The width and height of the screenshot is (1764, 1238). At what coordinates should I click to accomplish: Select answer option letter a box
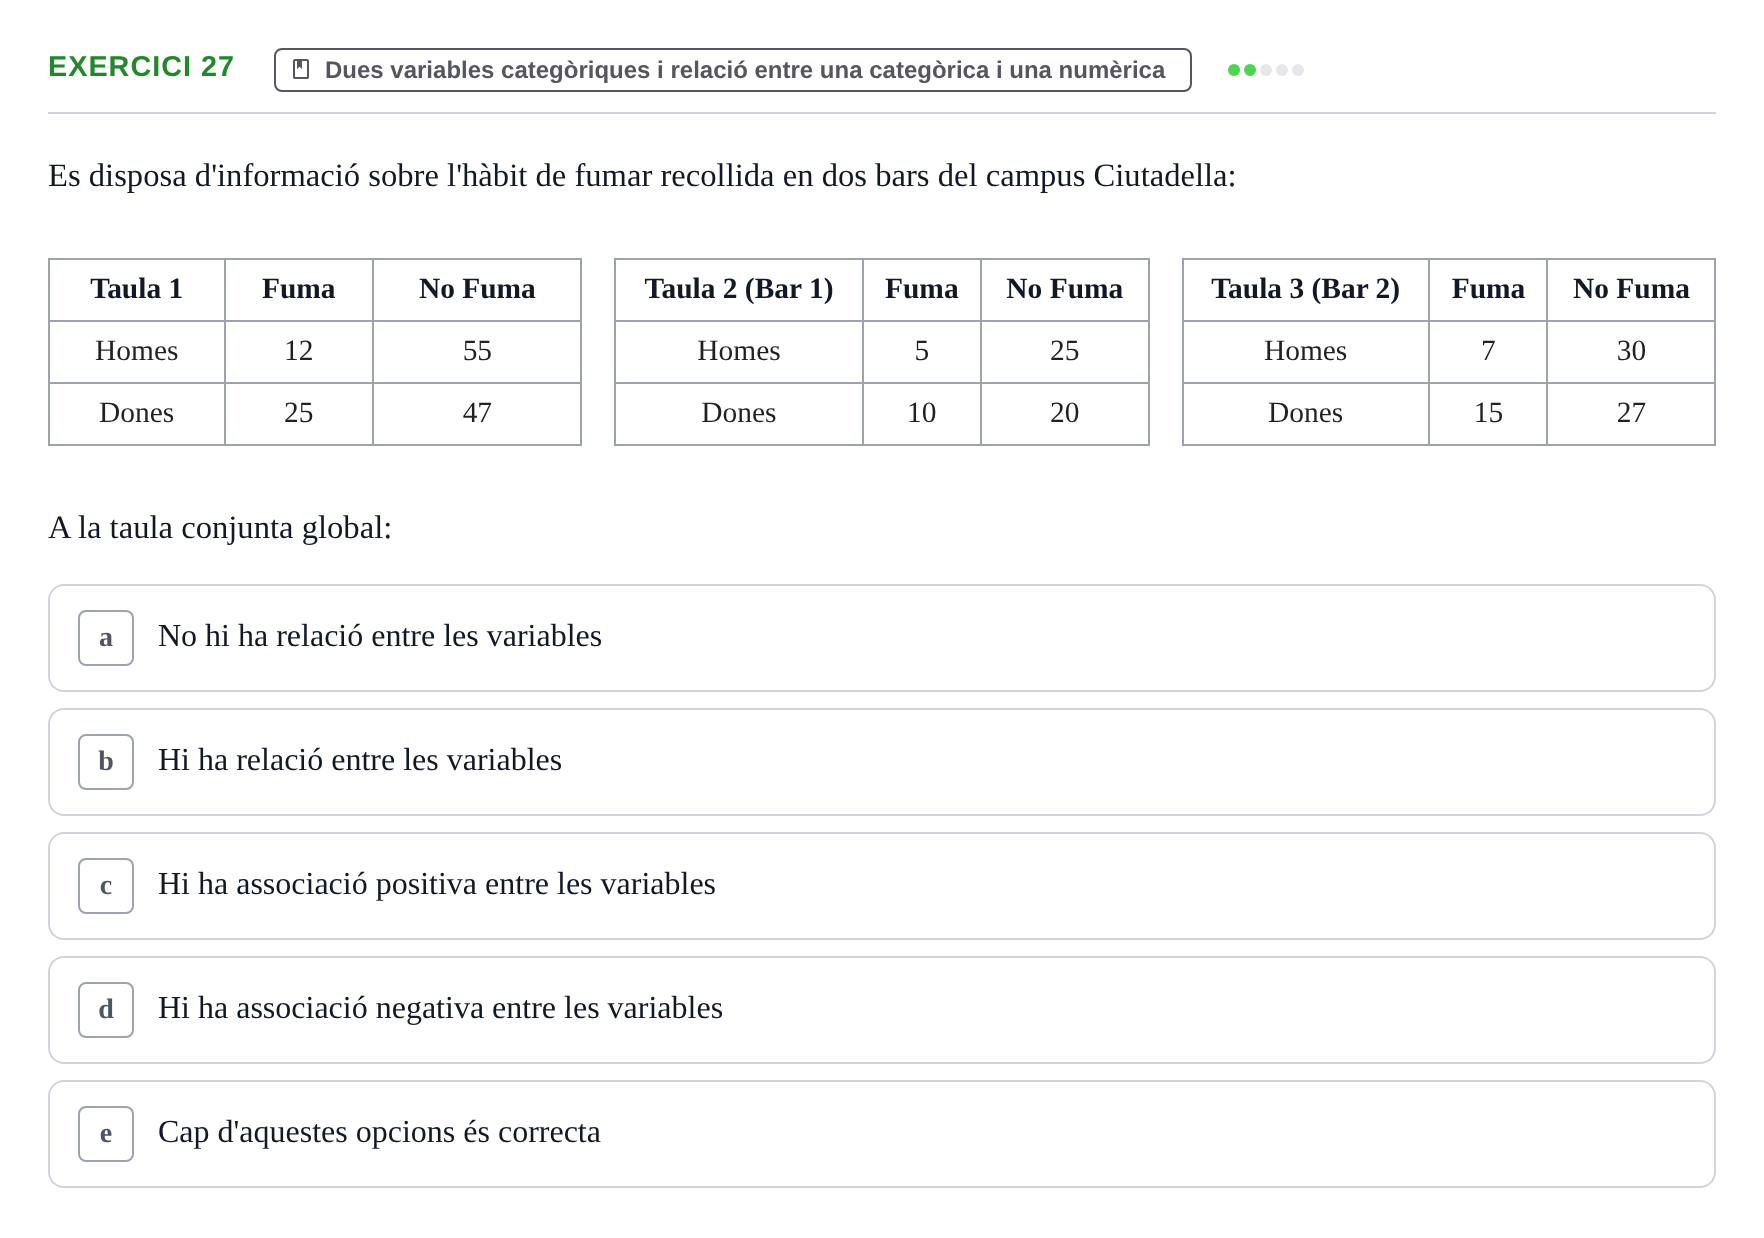click(106, 638)
